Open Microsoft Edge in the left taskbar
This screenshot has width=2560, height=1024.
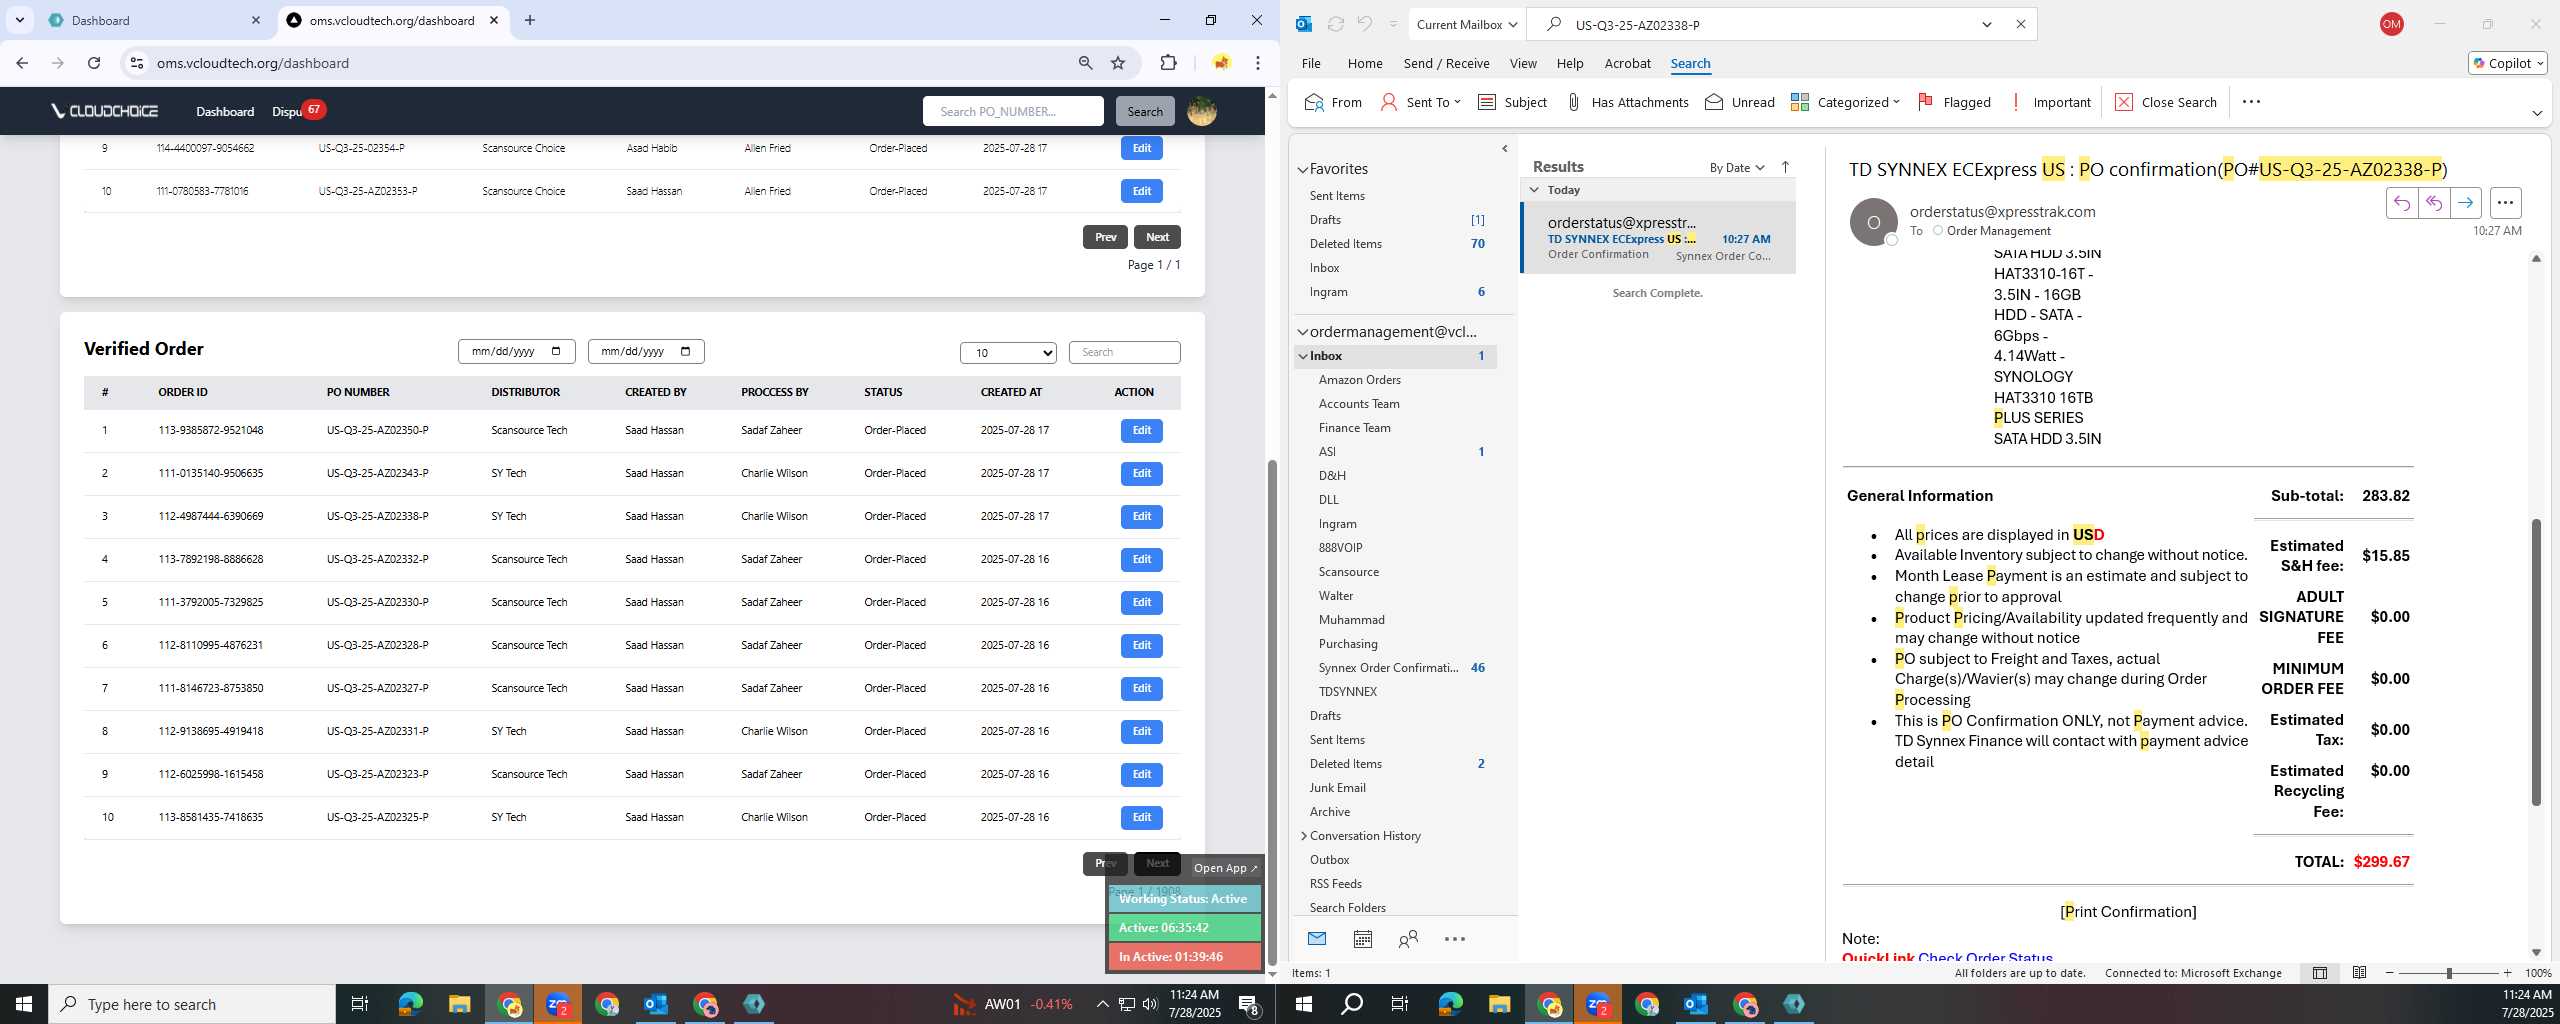click(410, 1004)
